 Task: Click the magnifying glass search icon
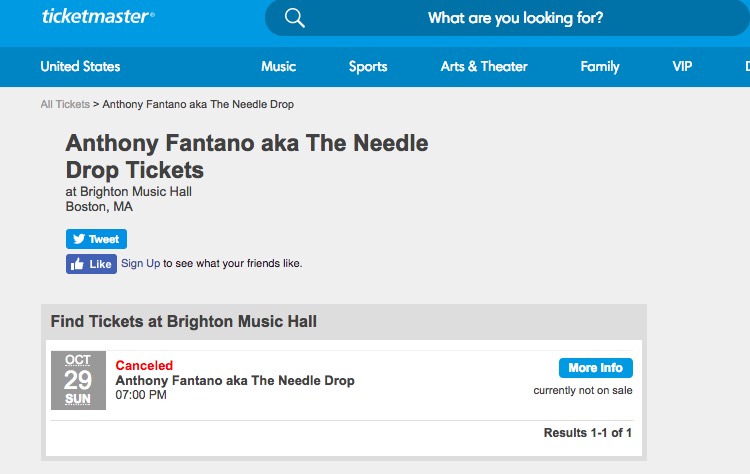295,18
